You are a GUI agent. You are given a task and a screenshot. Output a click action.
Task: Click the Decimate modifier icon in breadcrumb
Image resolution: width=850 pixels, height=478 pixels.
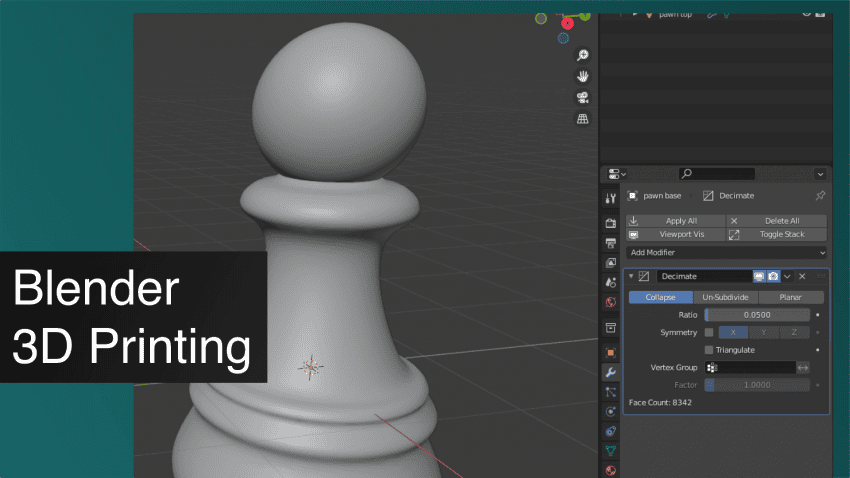click(708, 196)
